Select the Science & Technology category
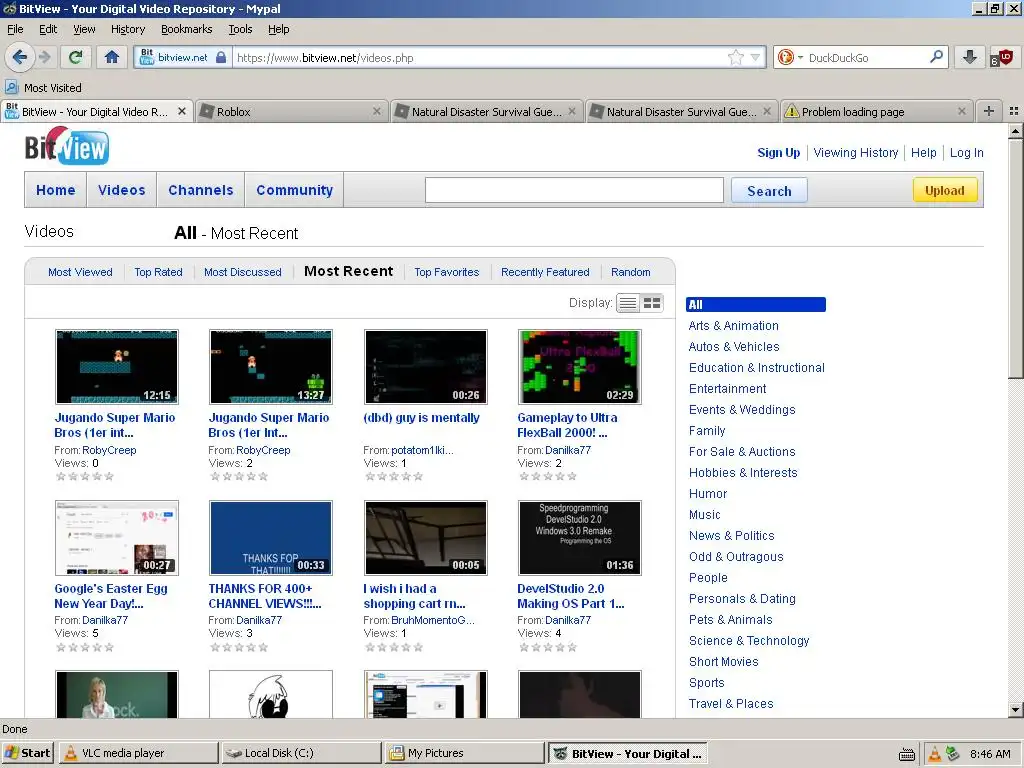This screenshot has width=1024, height=768. click(748, 641)
